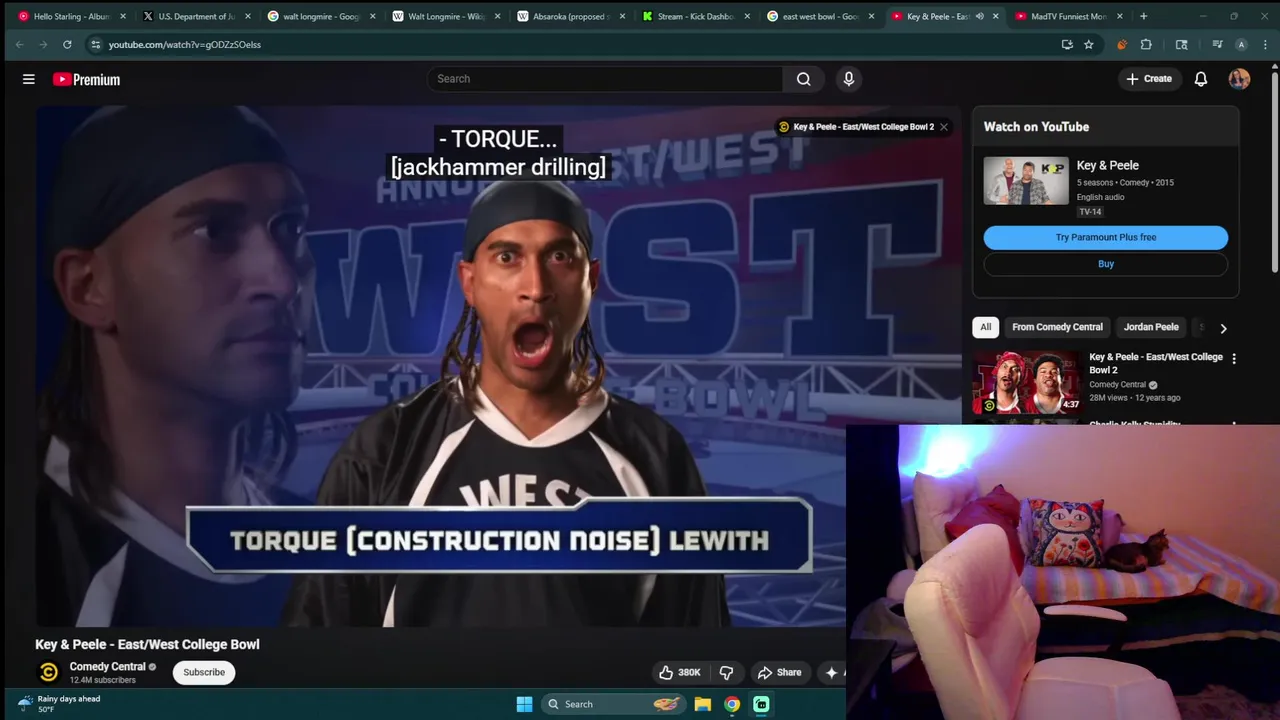
Task: Click the YouTube search magnifier button
Action: pos(803,79)
